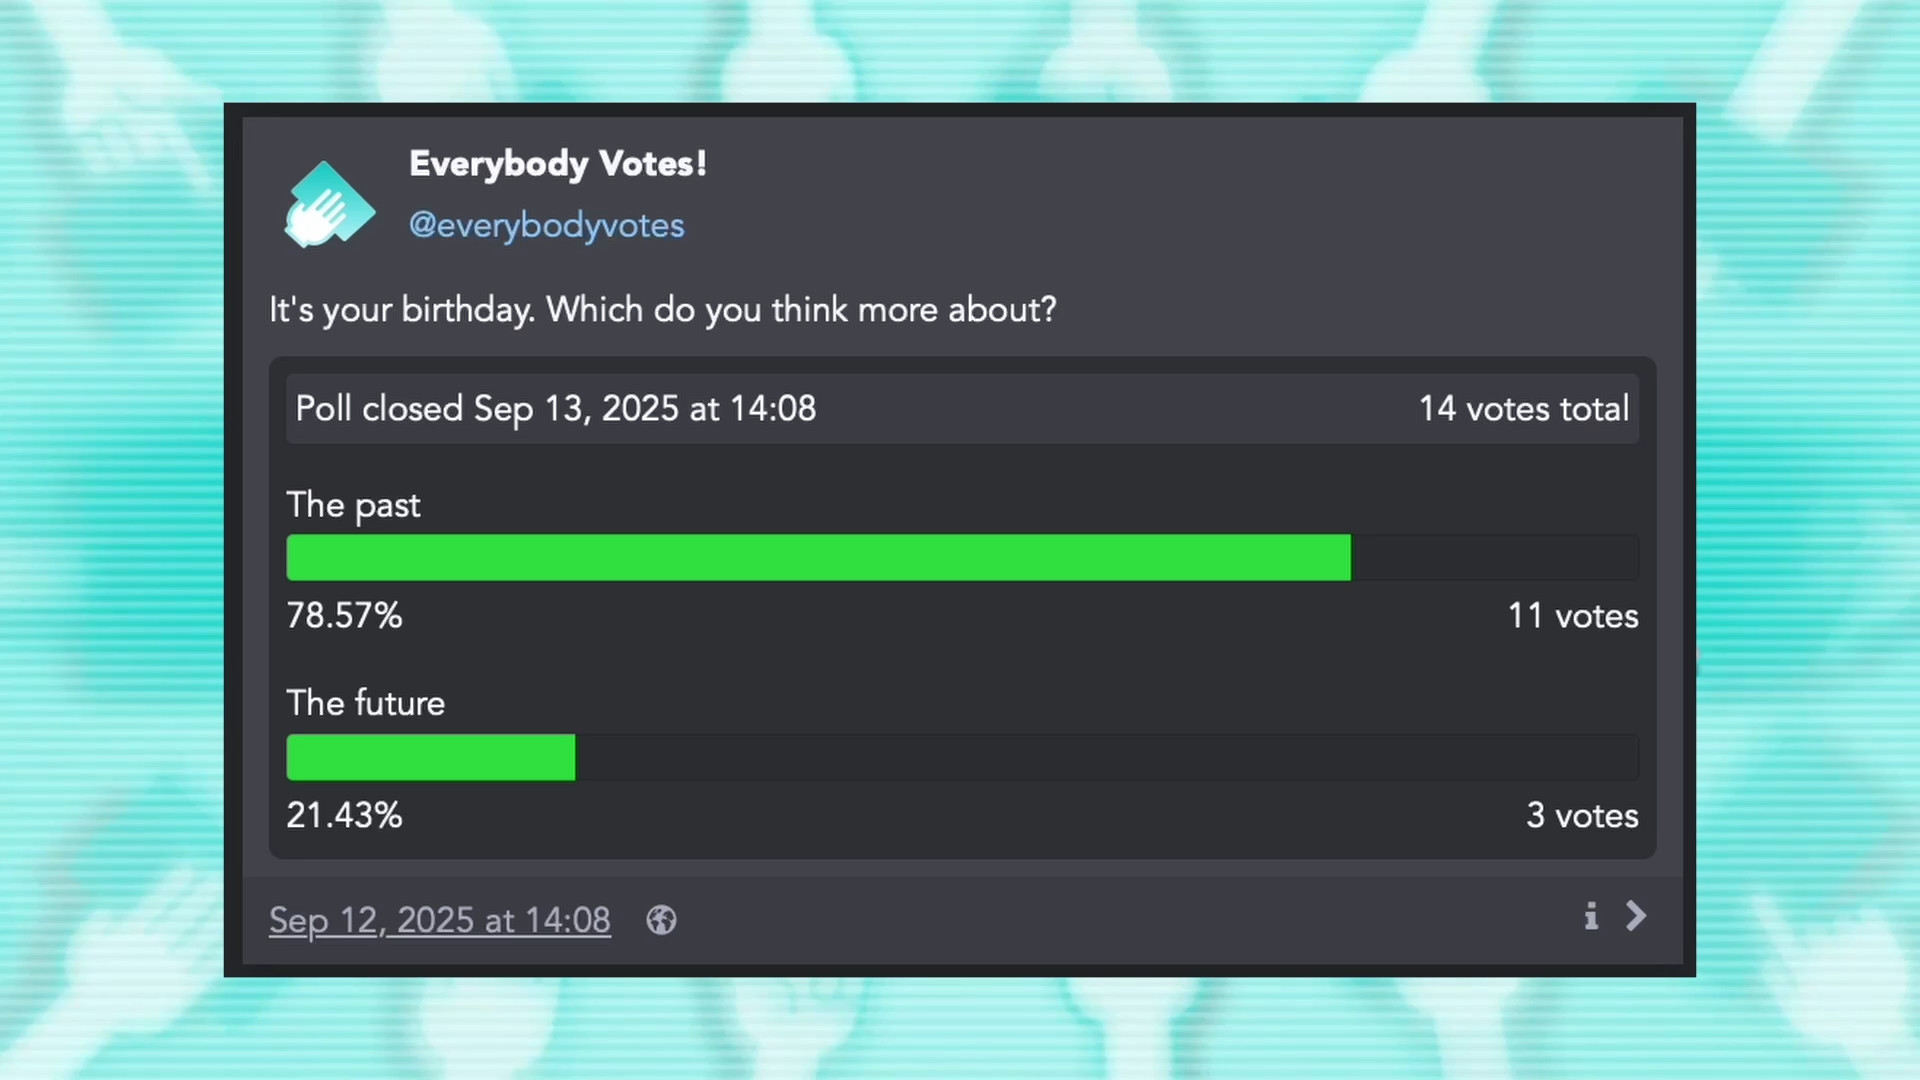Click the unfilled part of The past bar

(x=1495, y=557)
